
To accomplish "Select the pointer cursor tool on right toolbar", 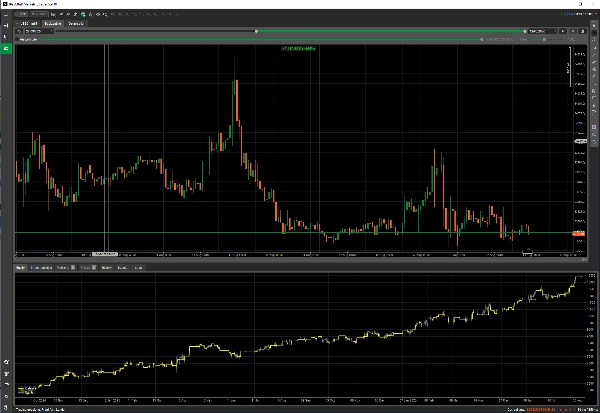I will tap(594, 25).
